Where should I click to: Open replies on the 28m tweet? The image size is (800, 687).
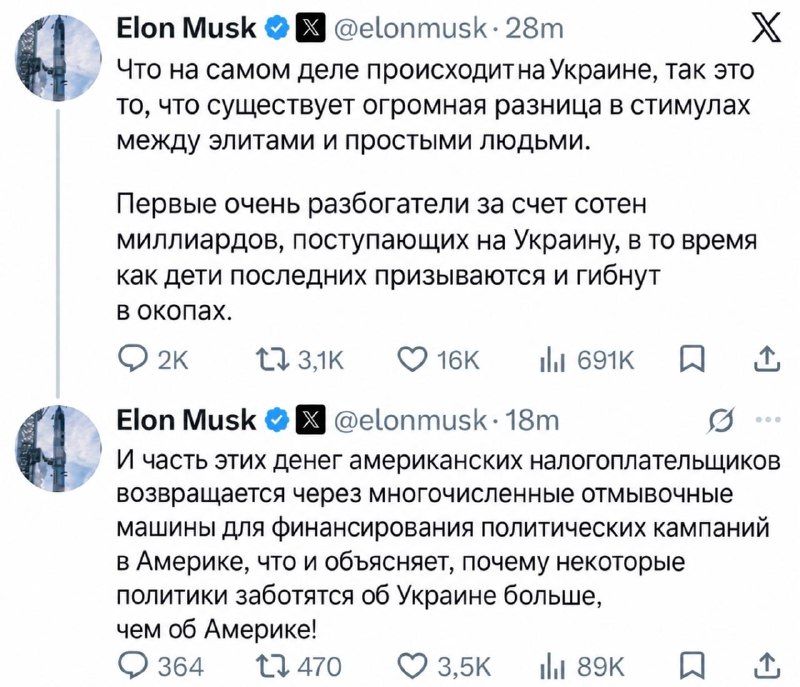pos(153,360)
